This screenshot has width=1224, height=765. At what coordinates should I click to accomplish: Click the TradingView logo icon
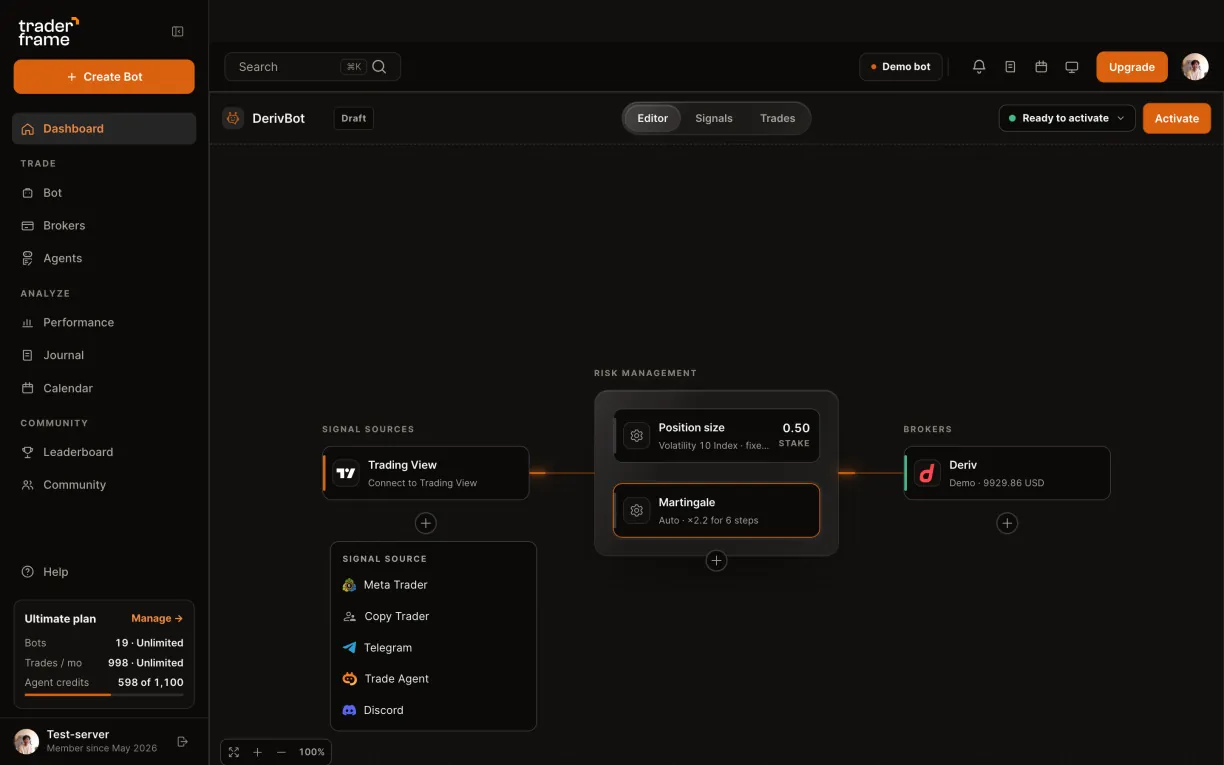346,473
